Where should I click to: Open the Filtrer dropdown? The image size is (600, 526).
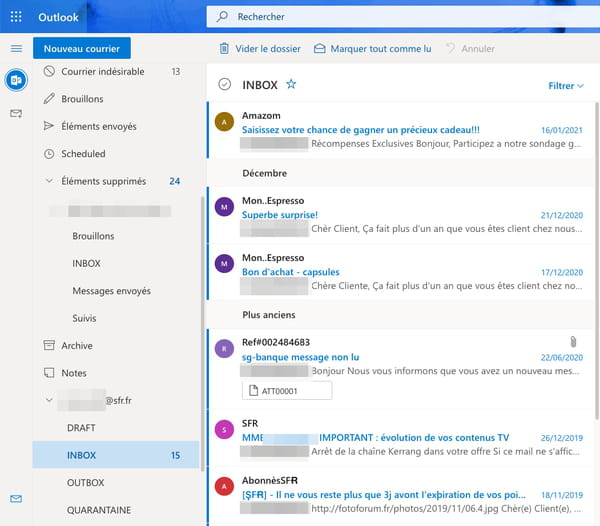pos(566,86)
